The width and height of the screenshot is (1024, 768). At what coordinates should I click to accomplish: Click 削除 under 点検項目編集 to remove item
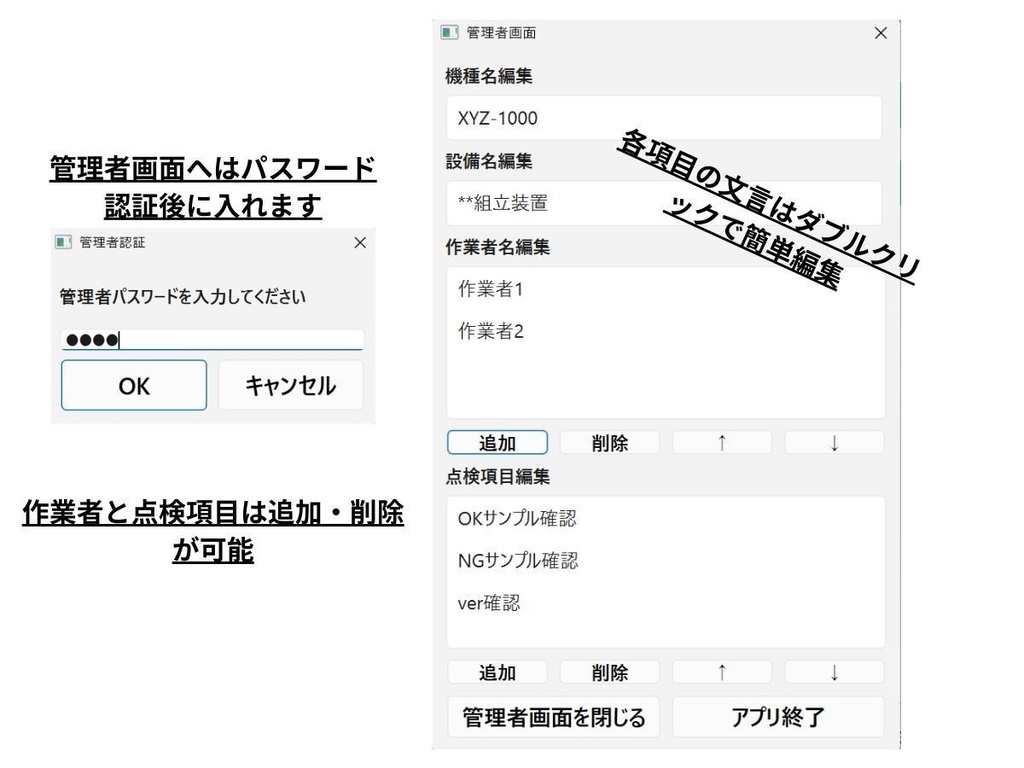coord(609,672)
